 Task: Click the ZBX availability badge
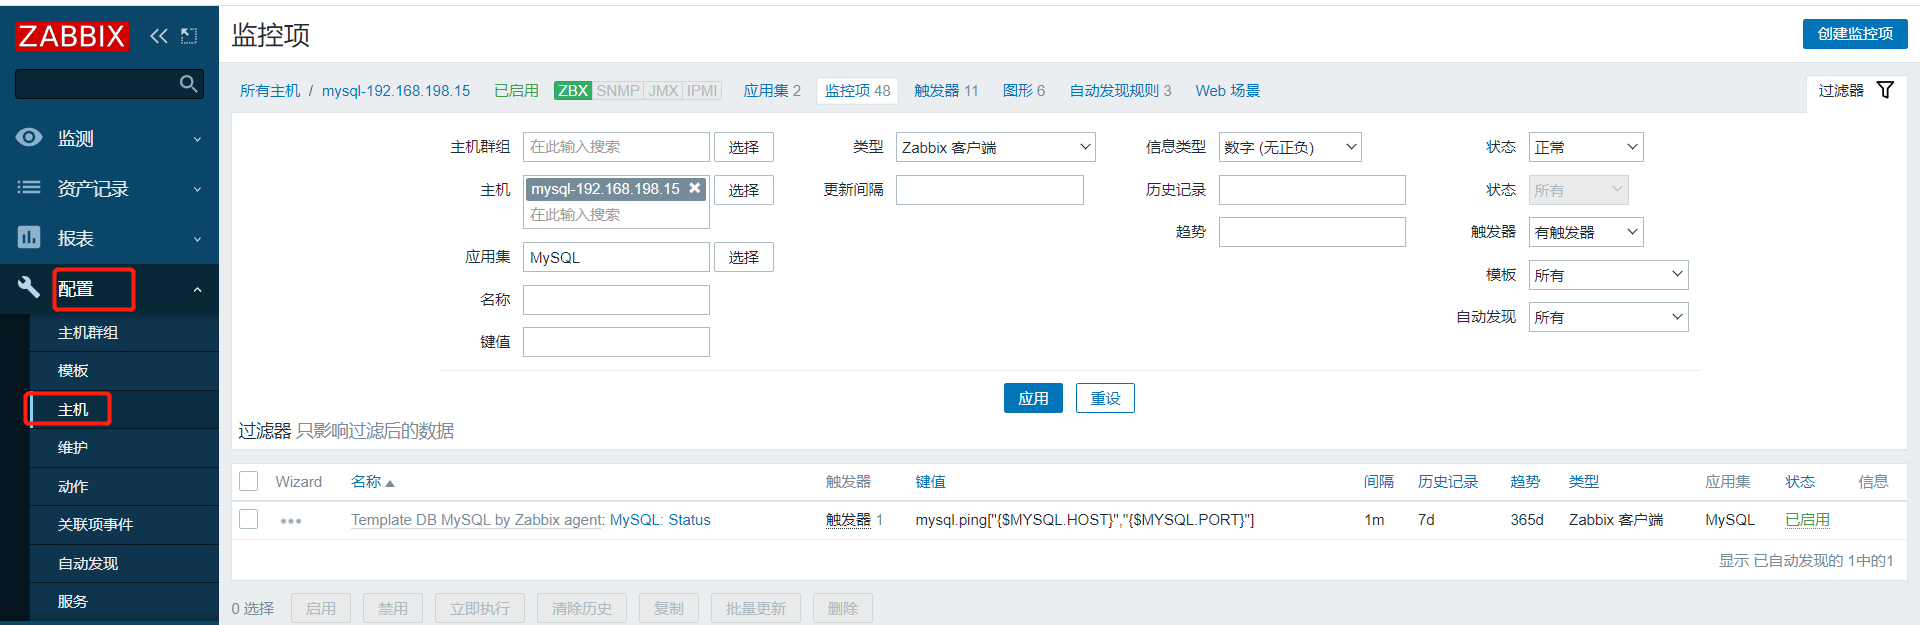pos(573,90)
